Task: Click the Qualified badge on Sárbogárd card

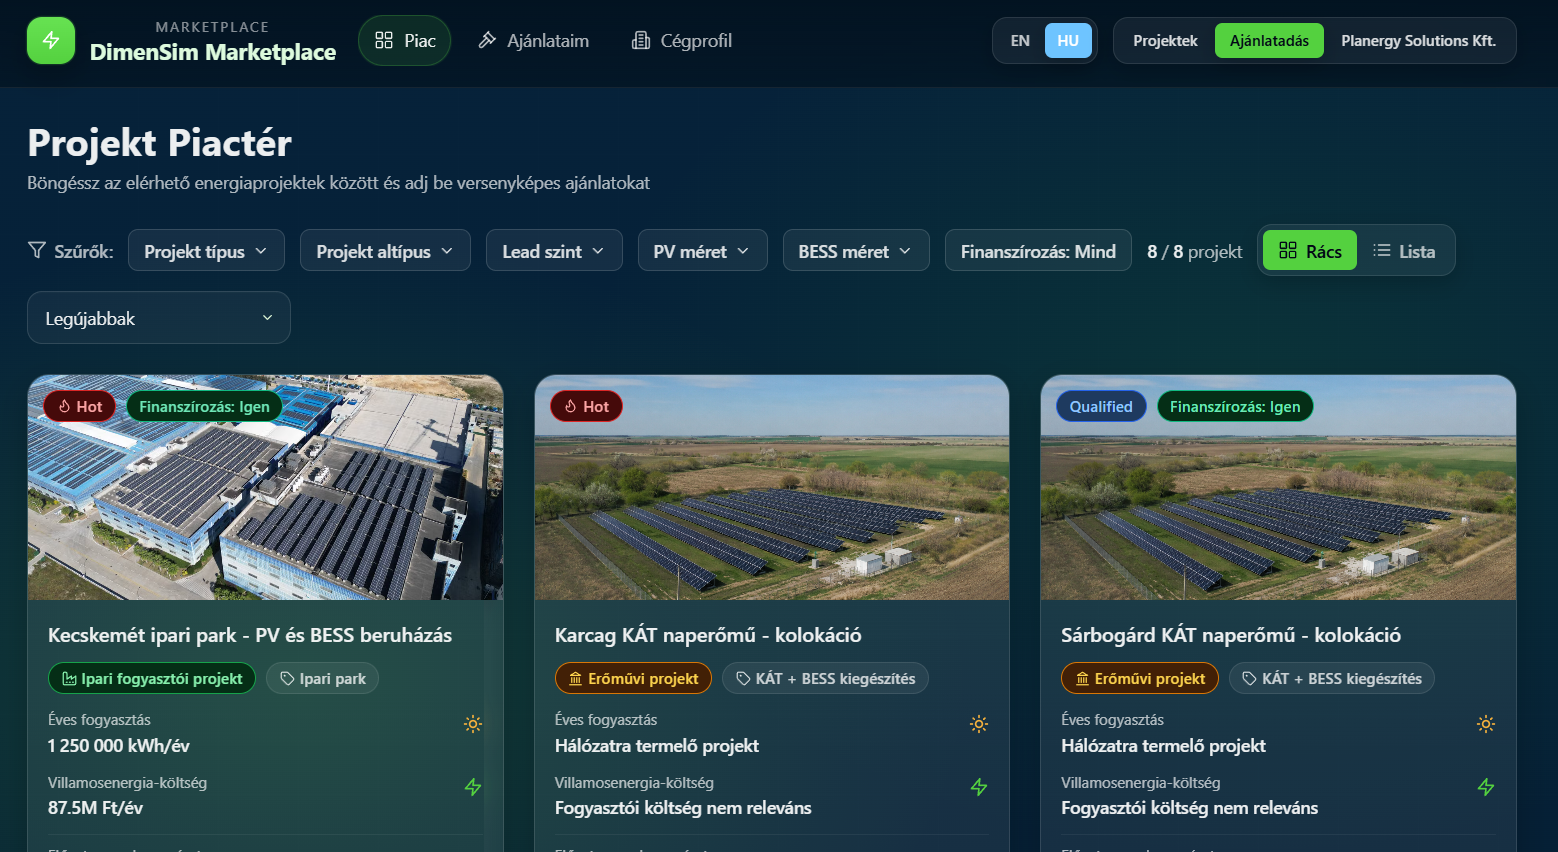Action: [x=1101, y=406]
